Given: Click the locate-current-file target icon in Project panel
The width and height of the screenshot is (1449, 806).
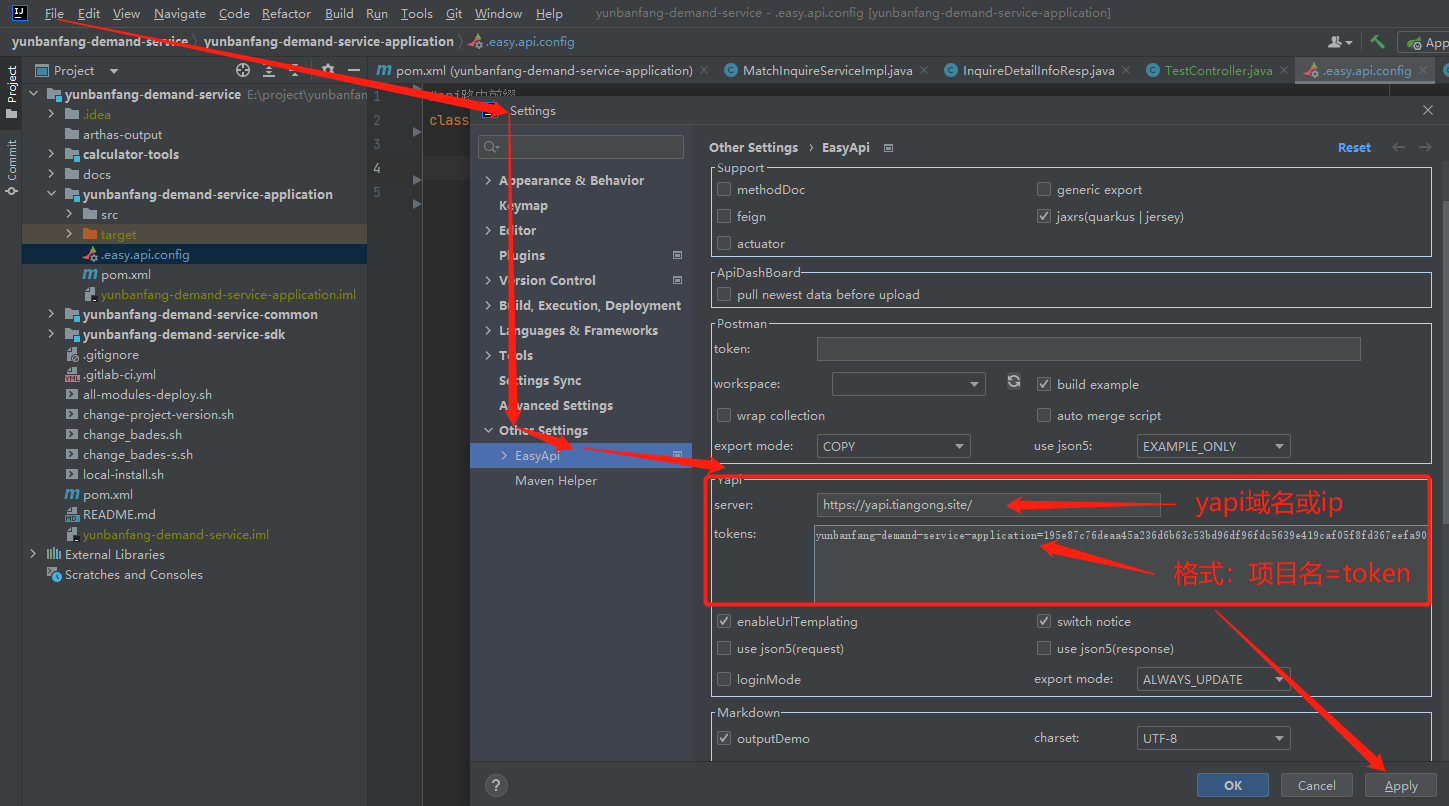Looking at the screenshot, I should pyautogui.click(x=243, y=70).
